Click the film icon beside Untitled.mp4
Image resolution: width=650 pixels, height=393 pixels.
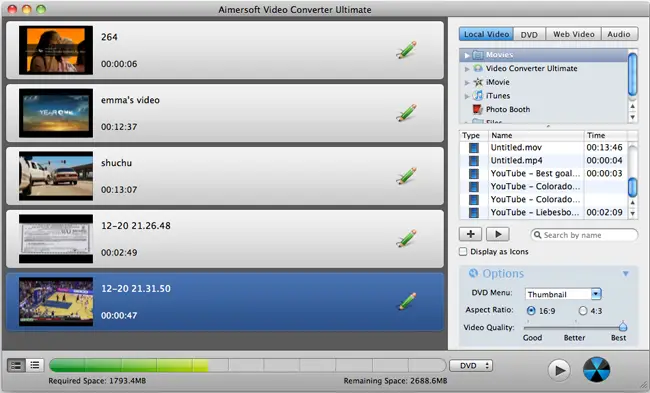pos(473,160)
